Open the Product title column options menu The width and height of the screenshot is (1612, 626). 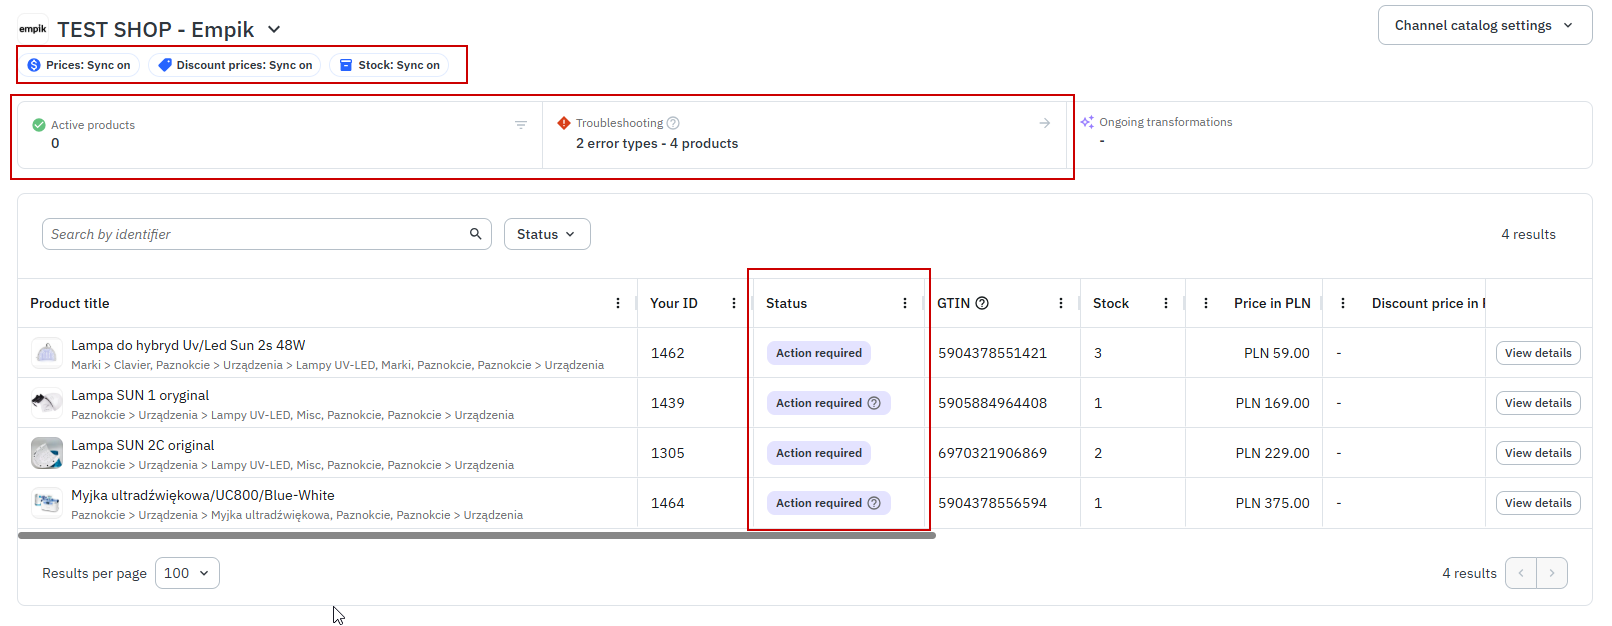[618, 303]
